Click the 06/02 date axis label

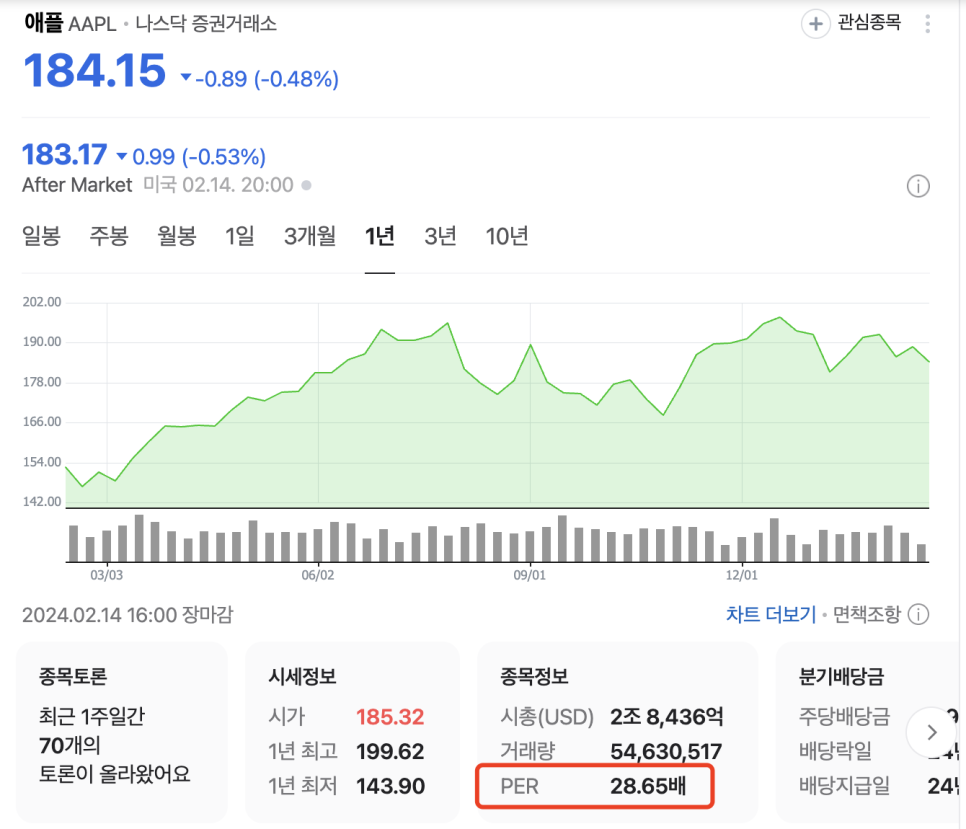click(318, 575)
